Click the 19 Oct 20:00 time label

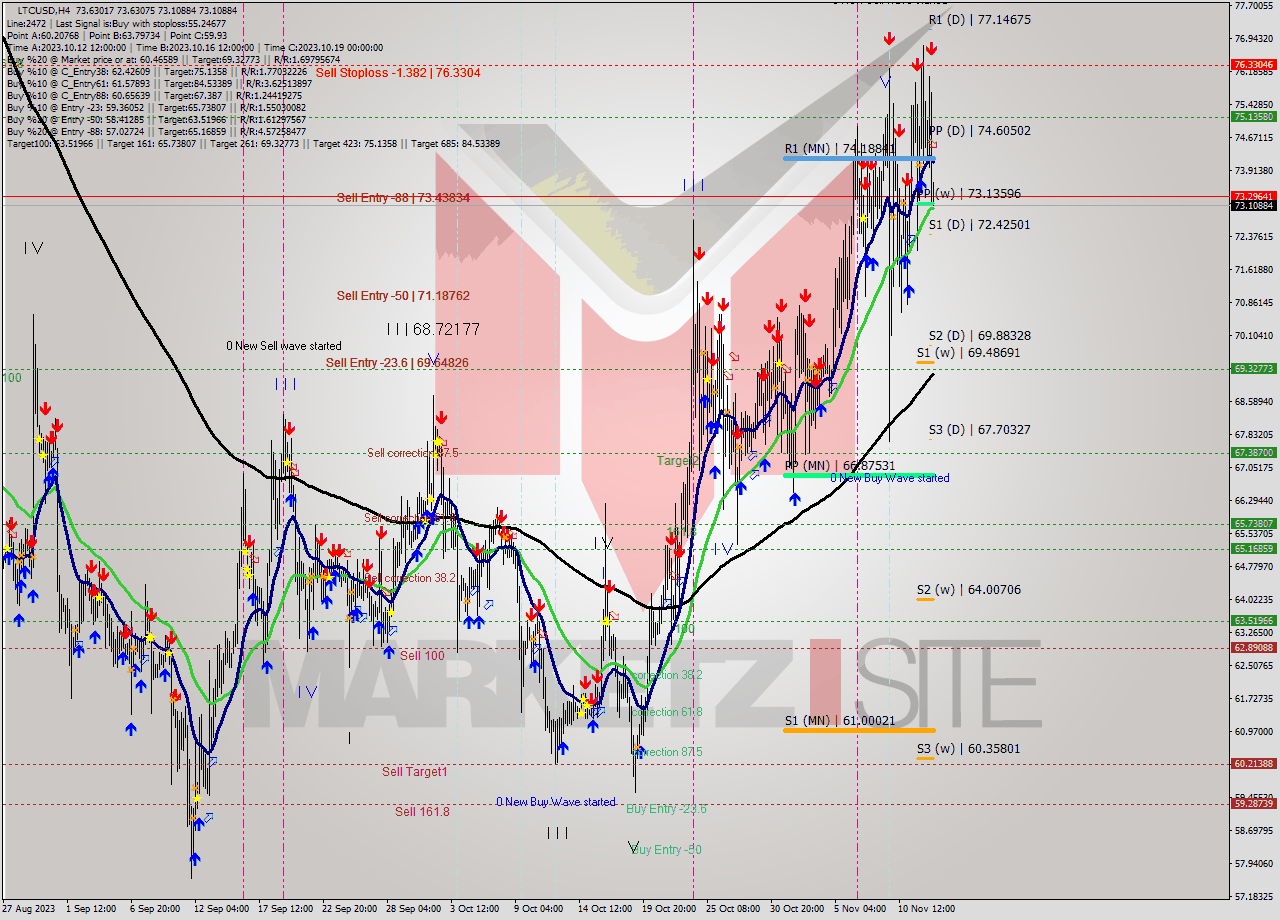click(x=669, y=909)
